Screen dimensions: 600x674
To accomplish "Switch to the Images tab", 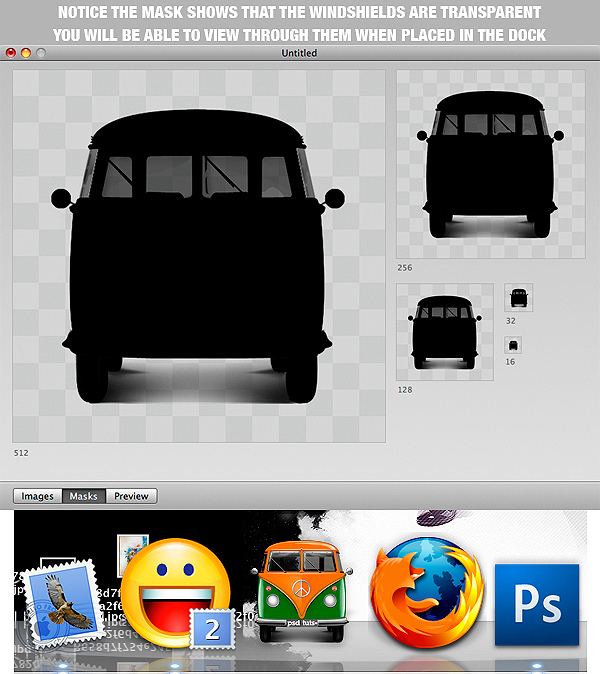I will (37, 496).
